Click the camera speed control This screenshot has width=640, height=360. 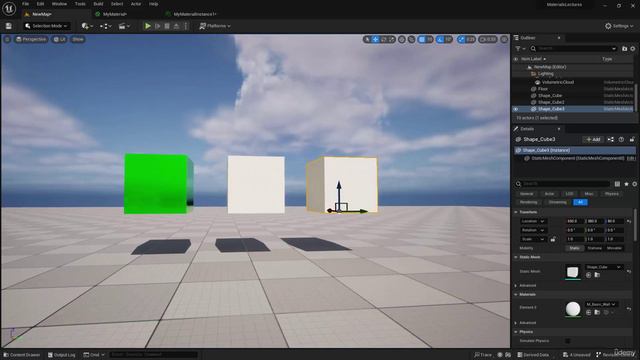pyautogui.click(x=488, y=40)
